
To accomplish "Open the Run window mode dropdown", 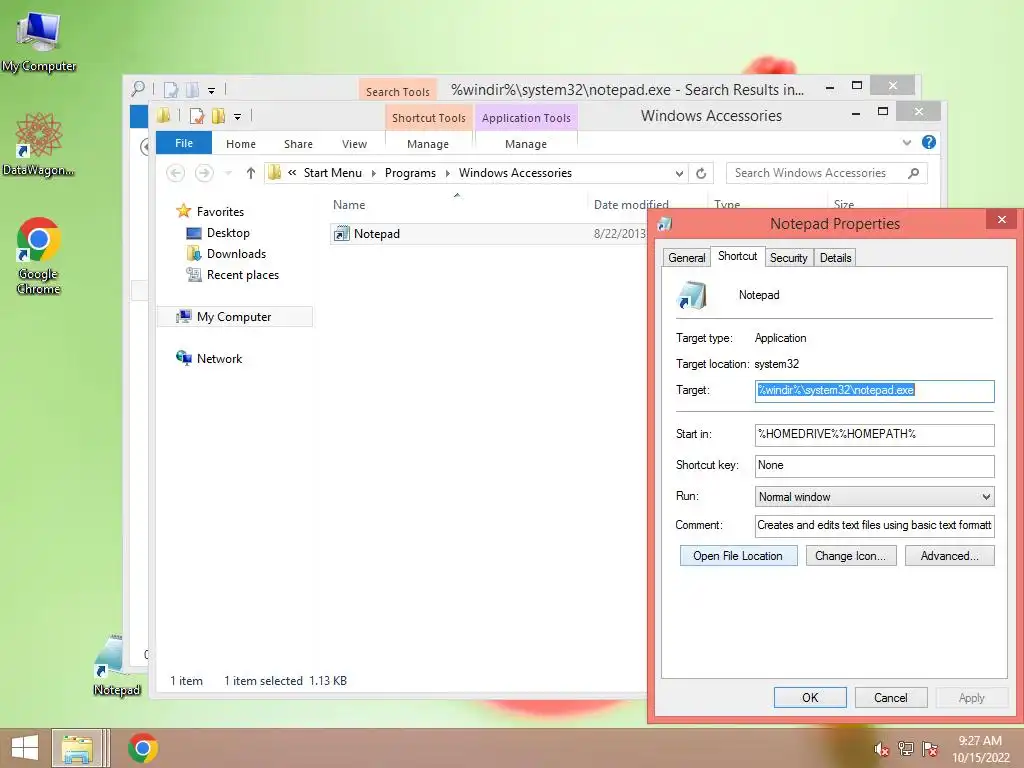I will pyautogui.click(x=985, y=497).
